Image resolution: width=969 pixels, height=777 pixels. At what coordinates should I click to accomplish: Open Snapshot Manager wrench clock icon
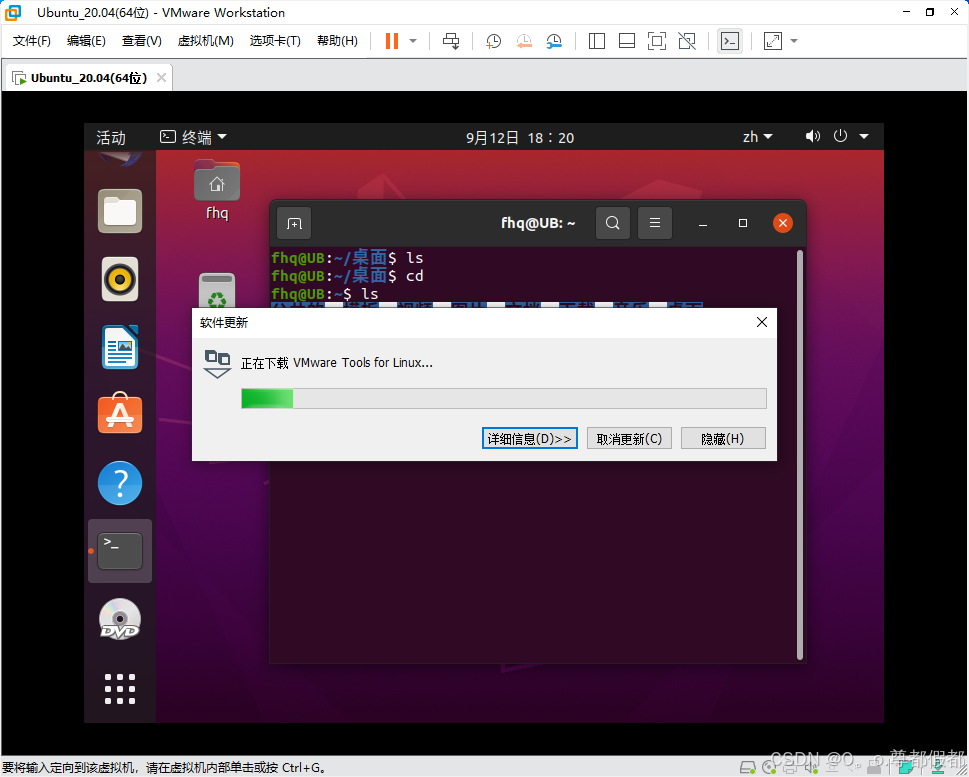tap(554, 41)
